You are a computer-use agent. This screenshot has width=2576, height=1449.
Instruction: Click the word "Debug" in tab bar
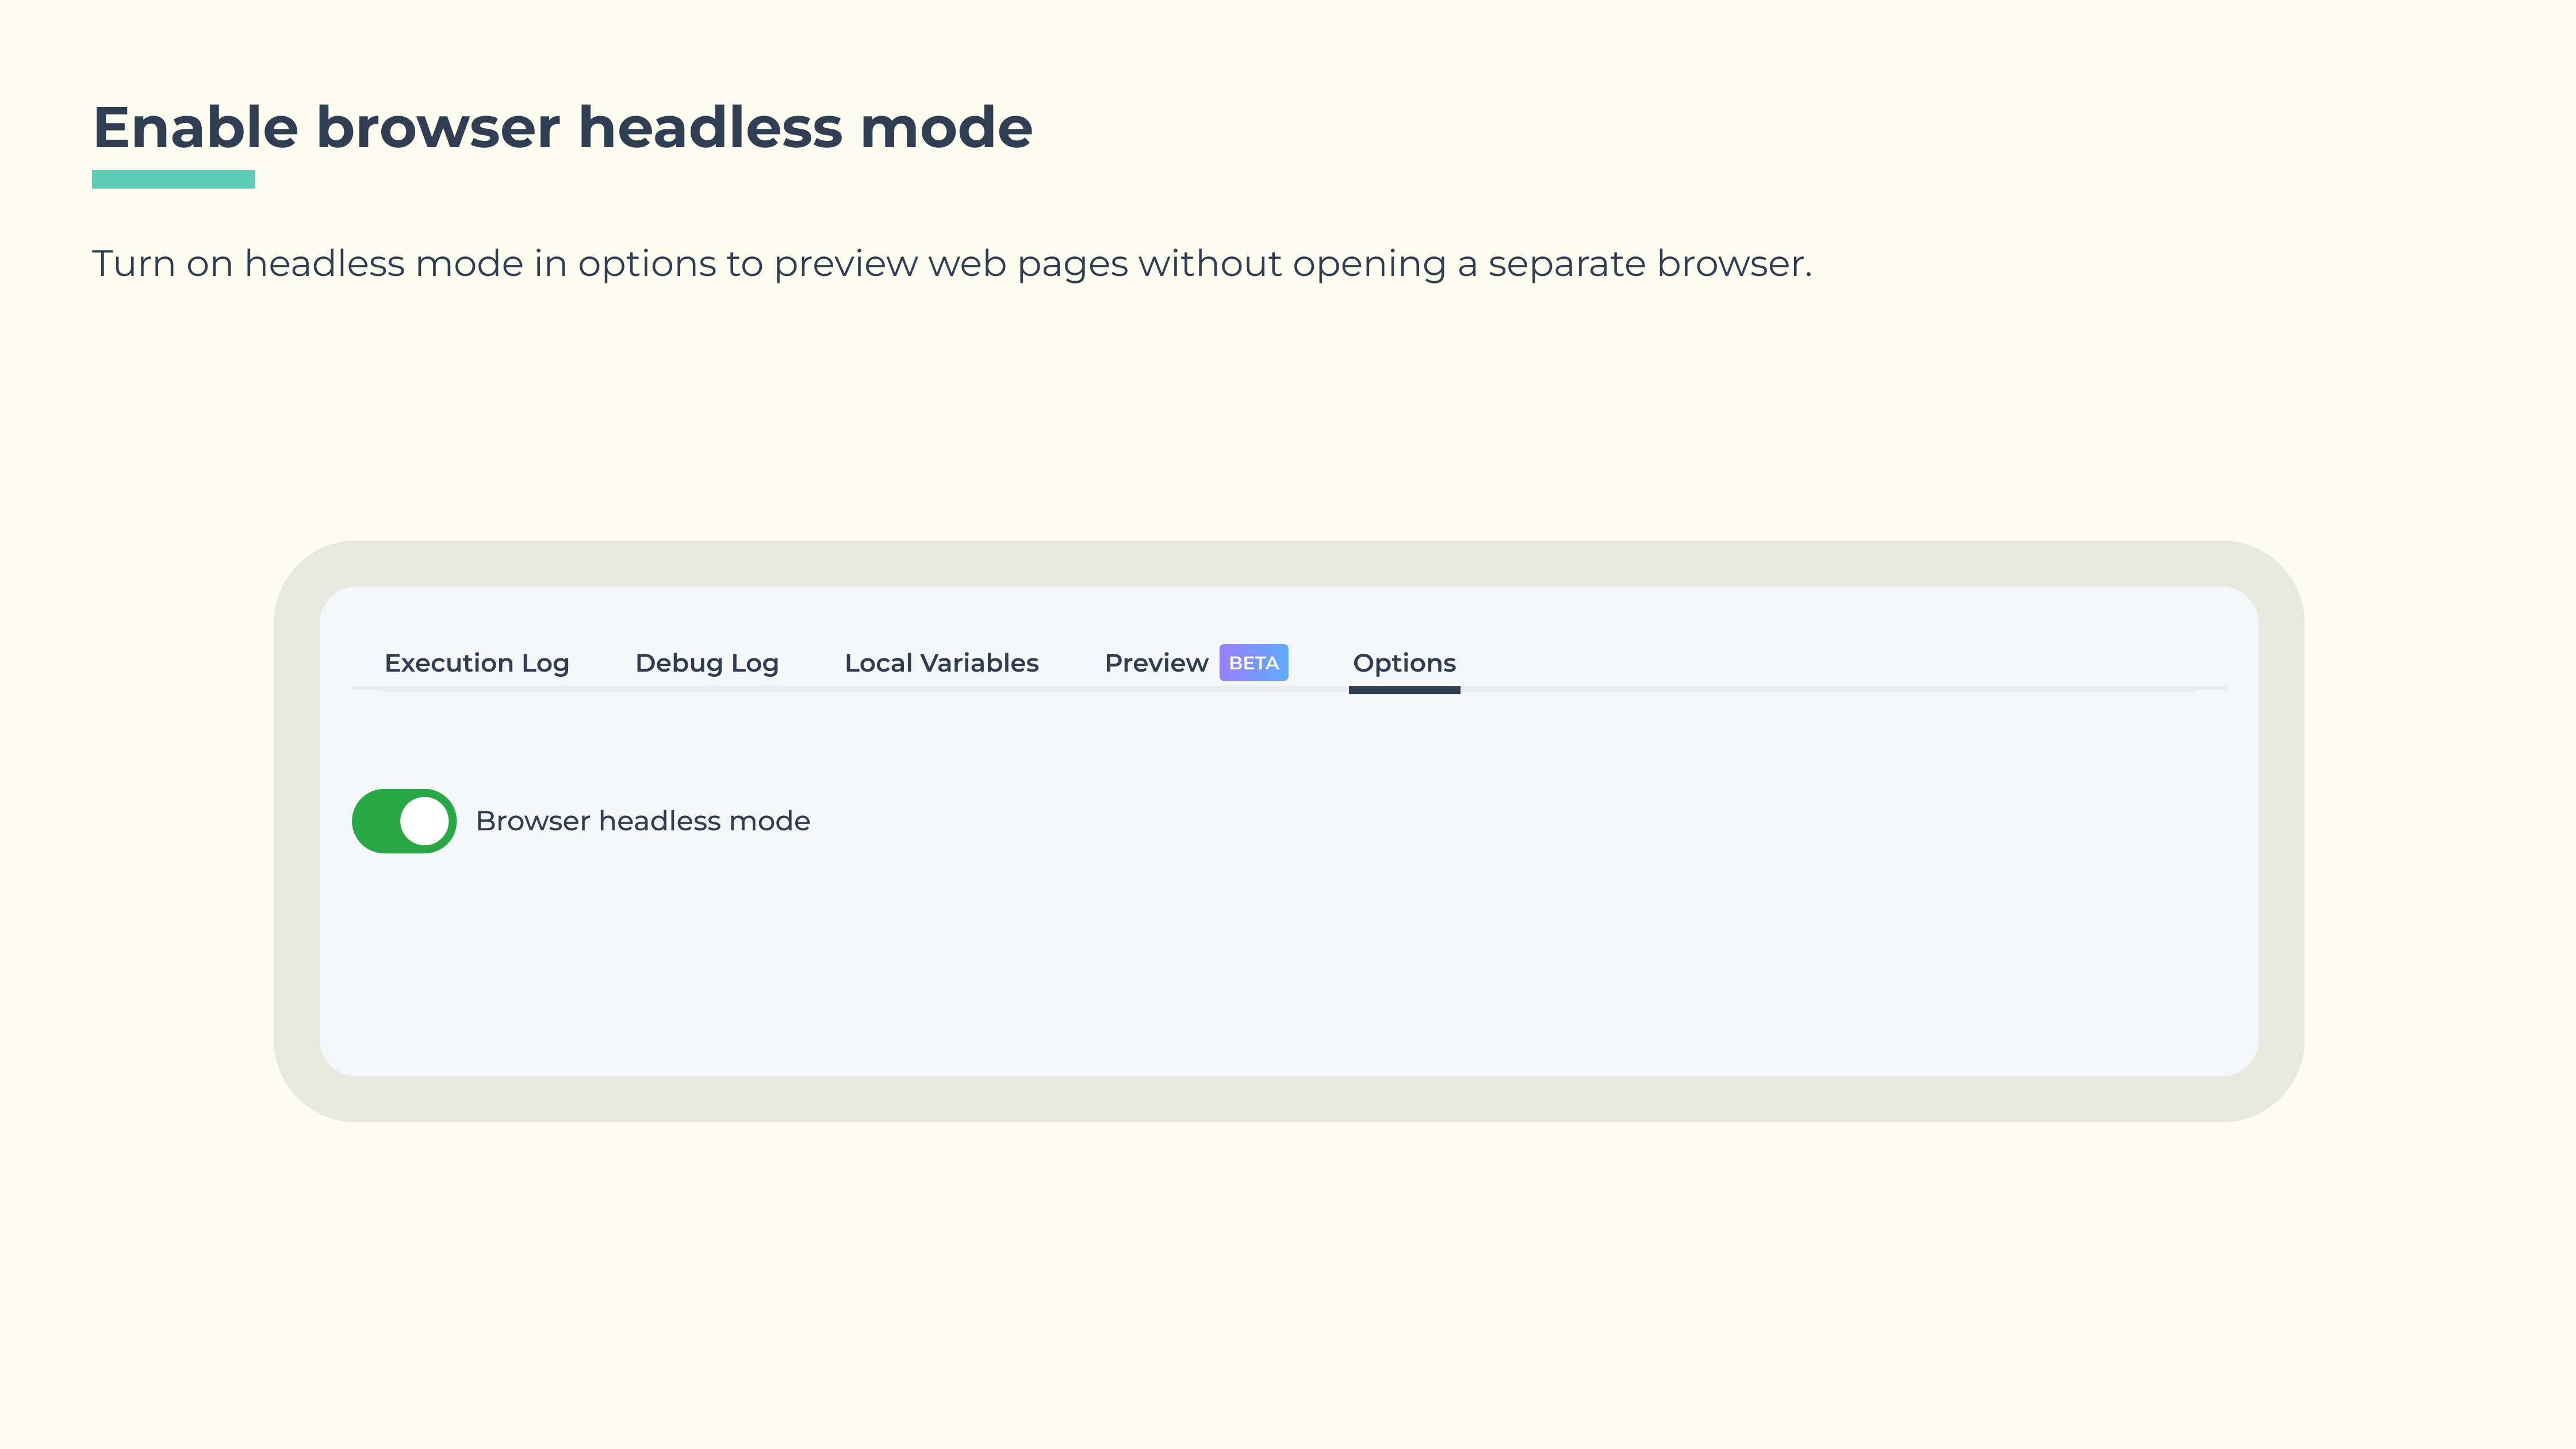[x=678, y=663]
